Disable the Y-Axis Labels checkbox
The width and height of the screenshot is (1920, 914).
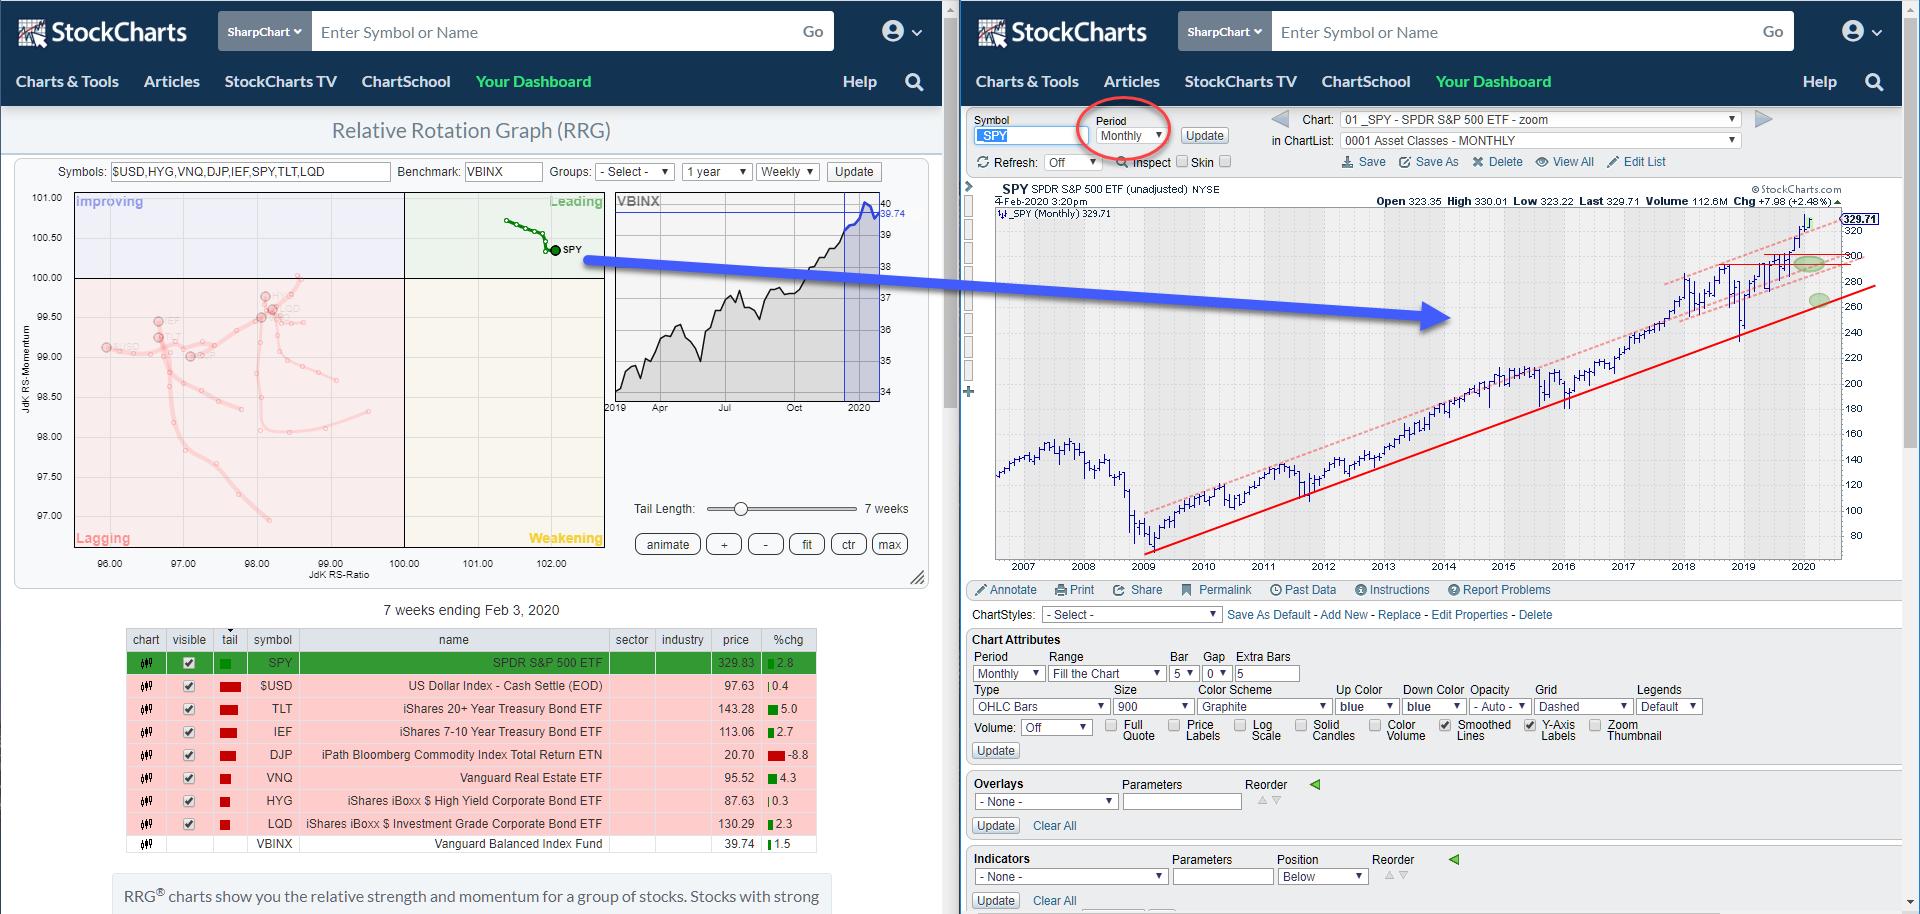1529,726
